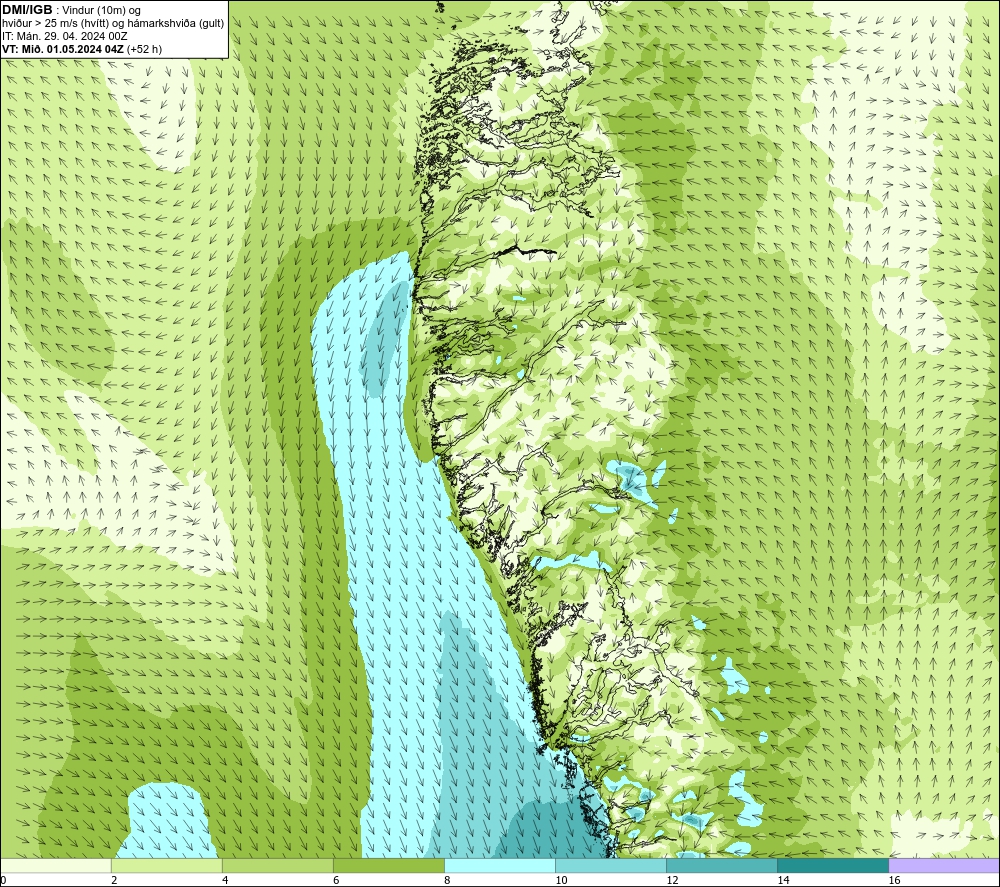Click the purple legend swatch above 16 m/s

(944, 866)
